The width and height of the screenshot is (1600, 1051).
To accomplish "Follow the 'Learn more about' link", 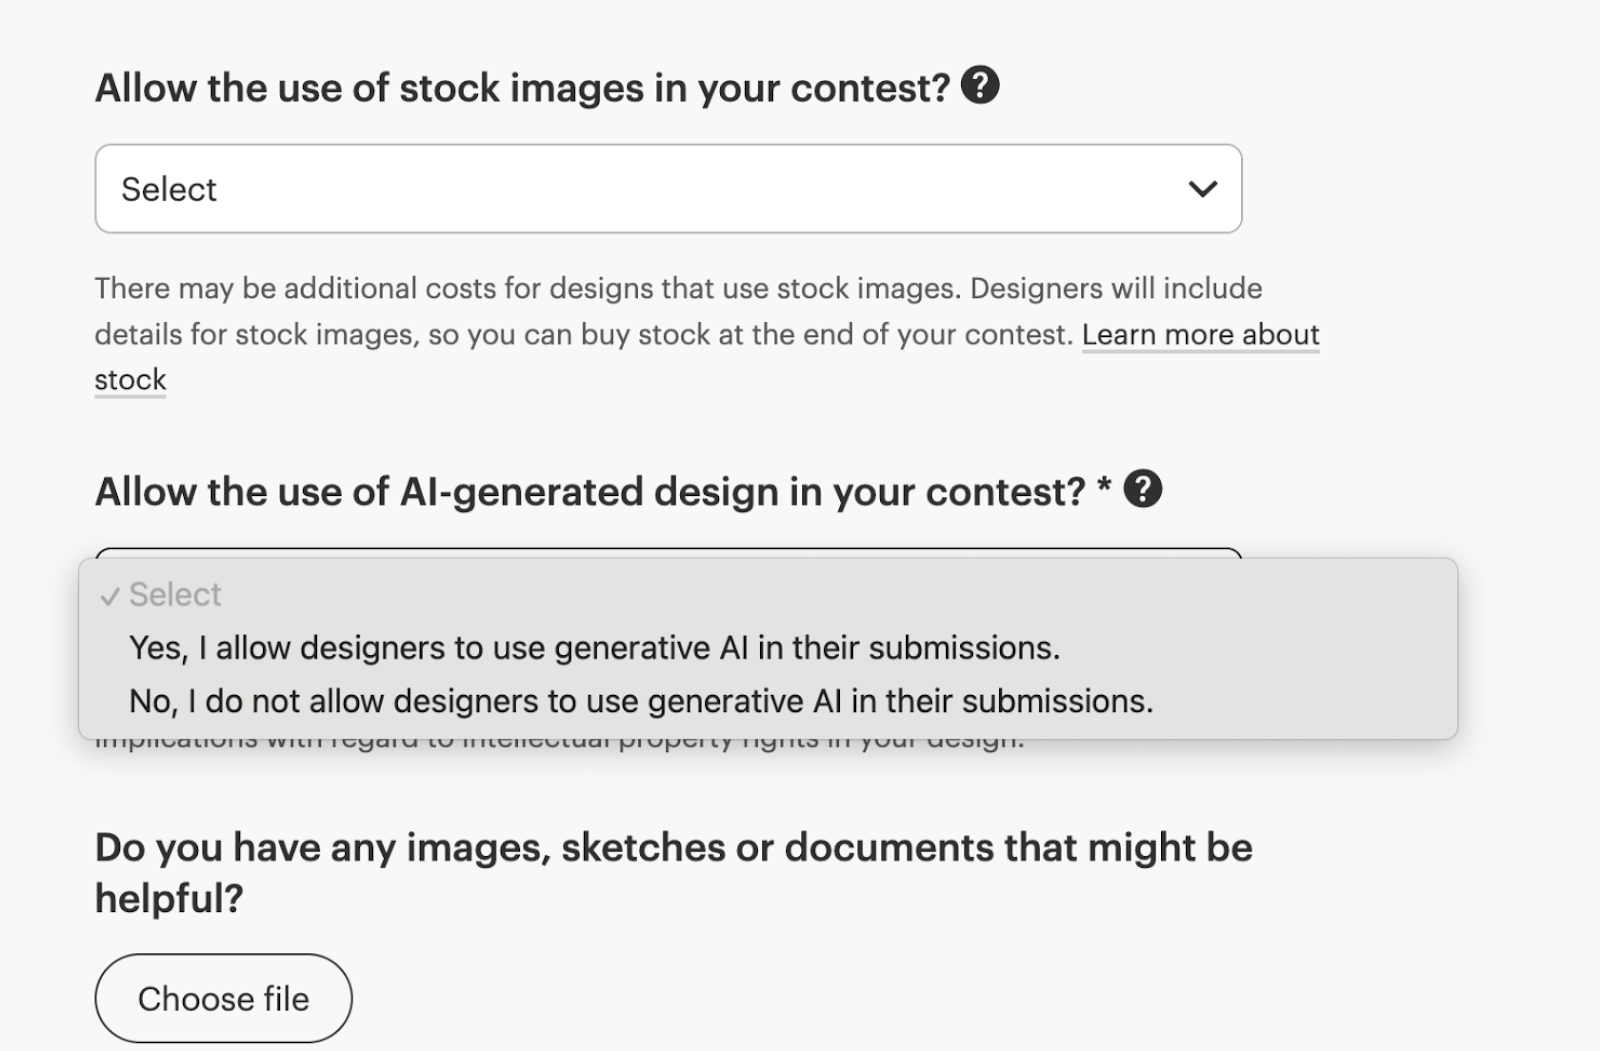I will tap(1200, 334).
